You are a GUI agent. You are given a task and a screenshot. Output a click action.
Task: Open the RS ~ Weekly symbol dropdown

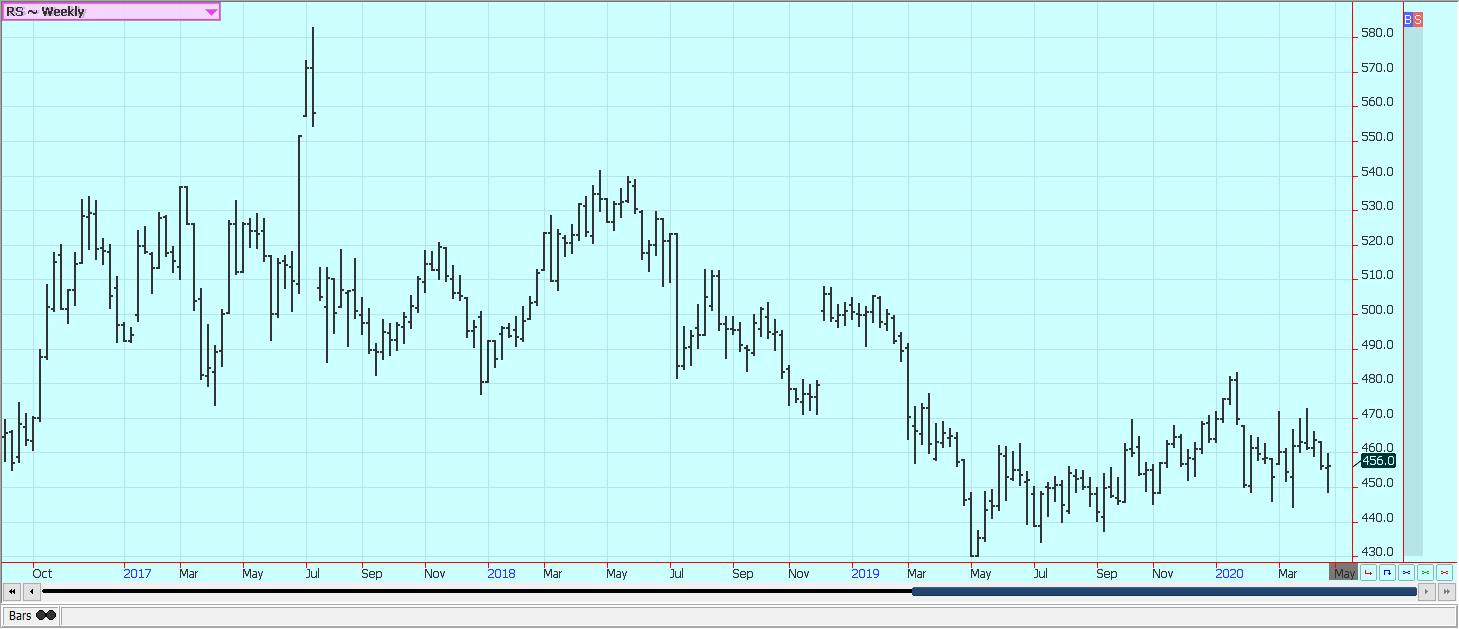pyautogui.click(x=110, y=11)
